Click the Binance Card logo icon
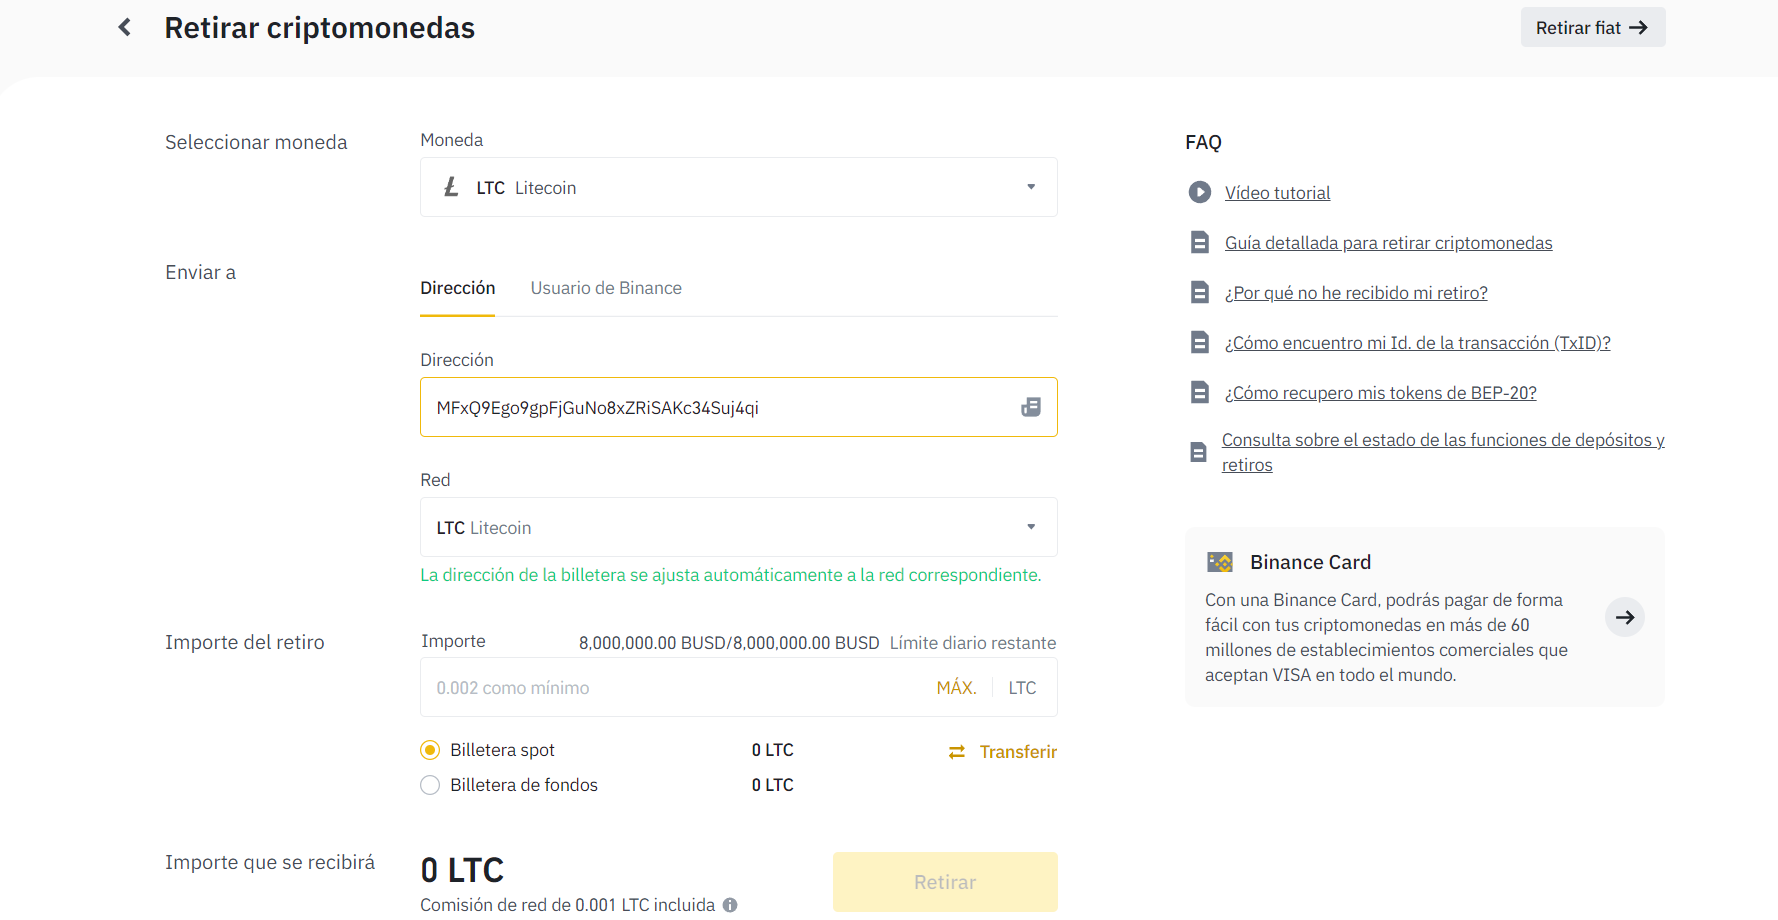 tap(1220, 562)
